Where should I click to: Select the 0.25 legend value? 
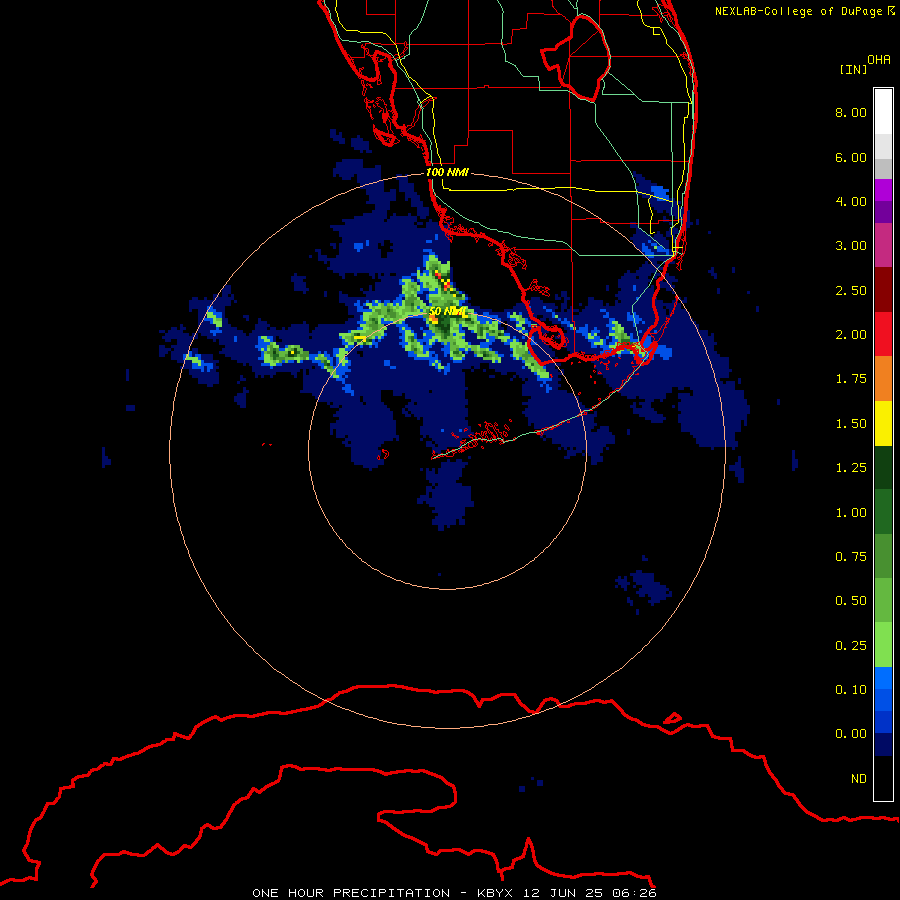(x=851, y=646)
